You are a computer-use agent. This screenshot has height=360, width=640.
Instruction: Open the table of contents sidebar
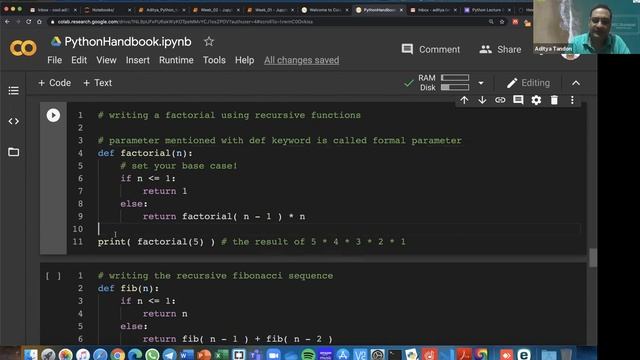pos(13,91)
